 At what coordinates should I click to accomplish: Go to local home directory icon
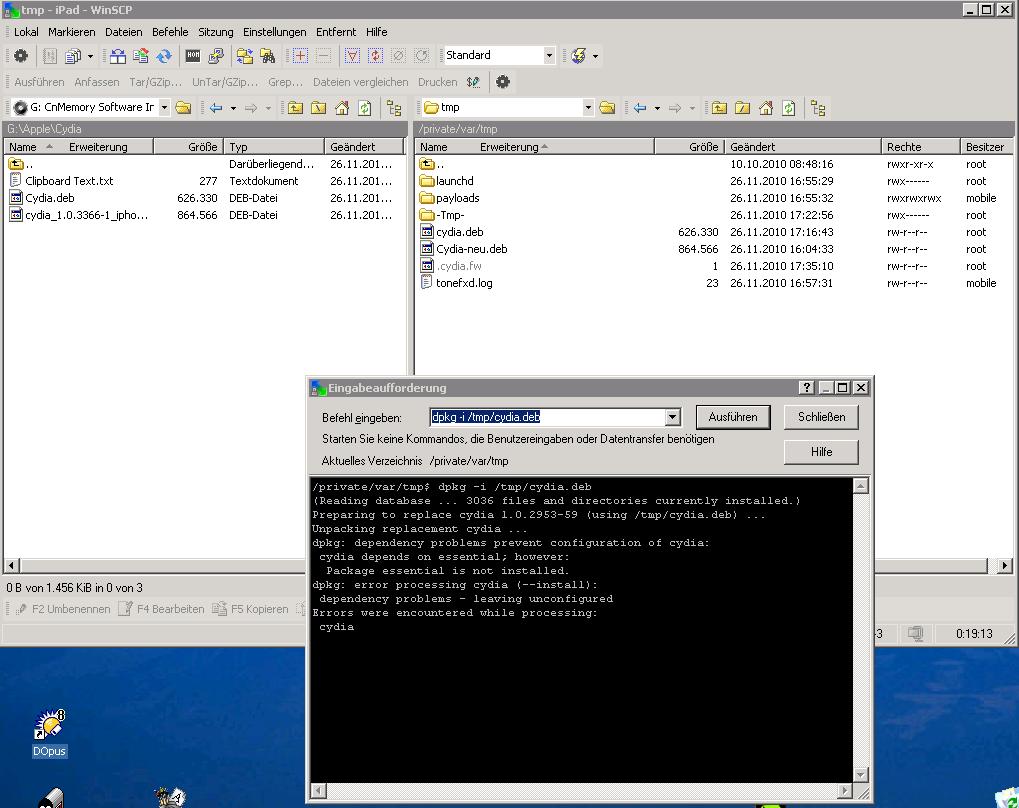pos(342,108)
